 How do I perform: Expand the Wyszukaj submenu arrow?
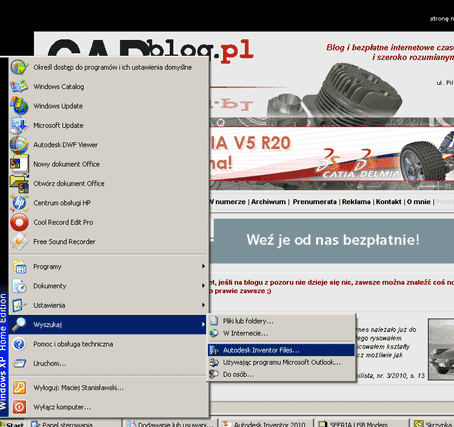(x=203, y=324)
